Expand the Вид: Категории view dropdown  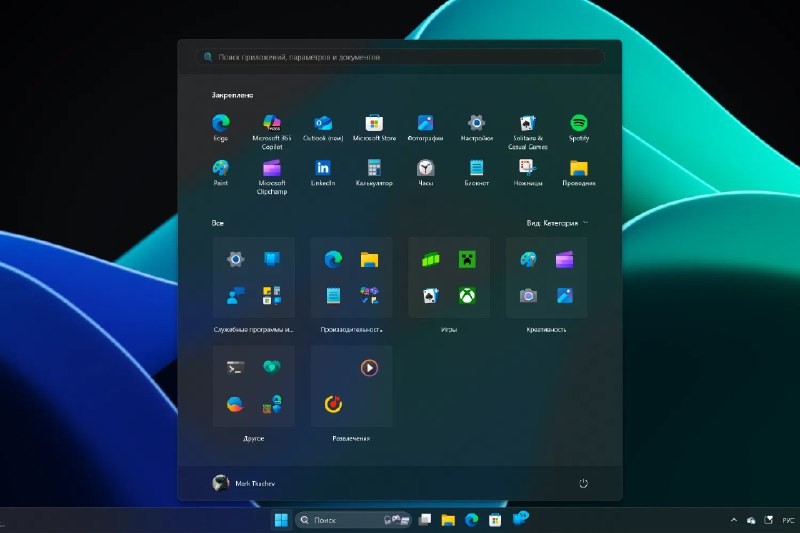pyautogui.click(x=557, y=223)
